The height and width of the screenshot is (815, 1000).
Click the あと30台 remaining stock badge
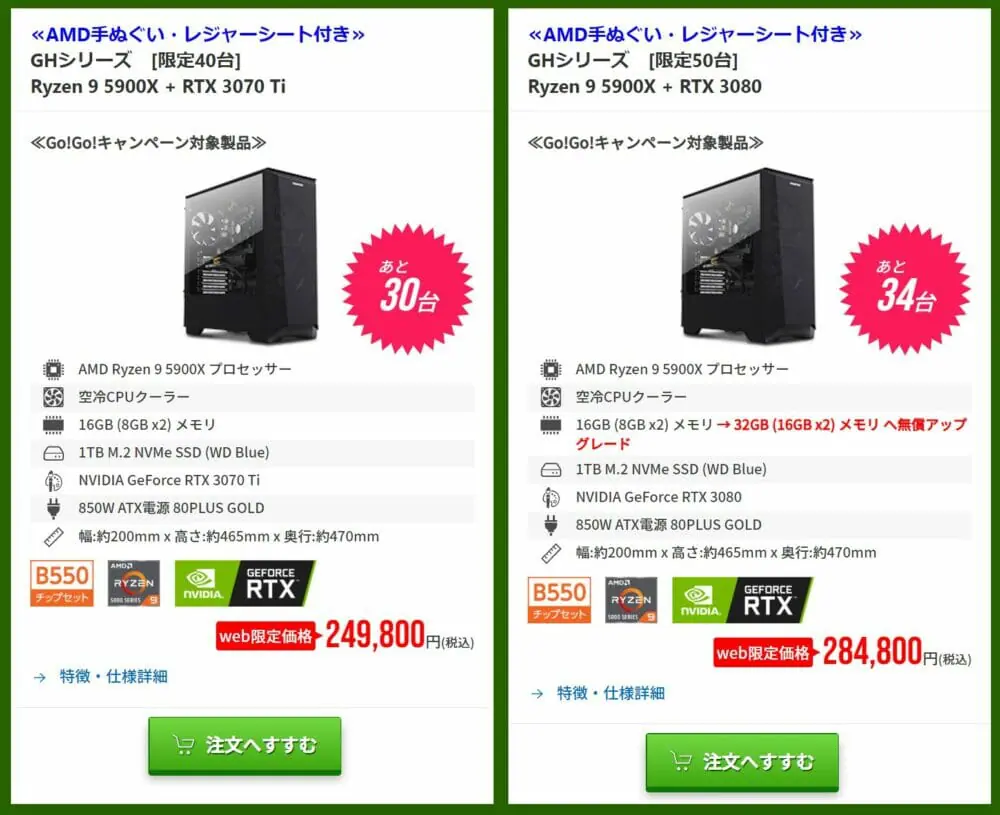click(408, 289)
